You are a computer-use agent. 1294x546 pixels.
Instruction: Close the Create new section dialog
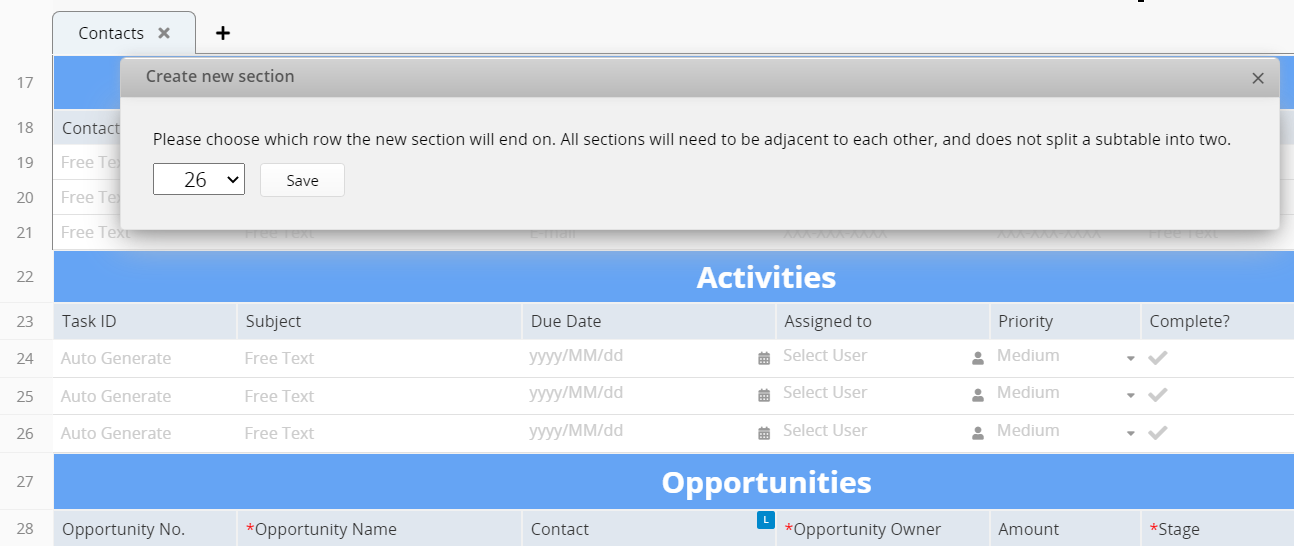(1258, 78)
